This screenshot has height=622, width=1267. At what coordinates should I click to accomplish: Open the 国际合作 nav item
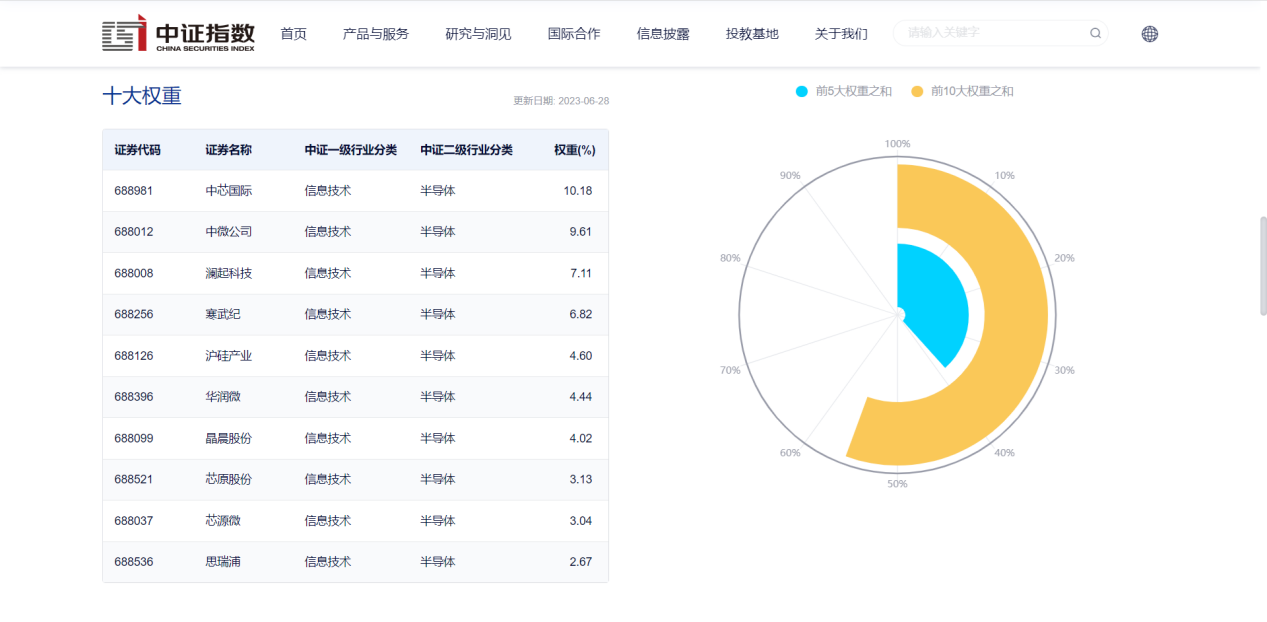pyautogui.click(x=574, y=34)
